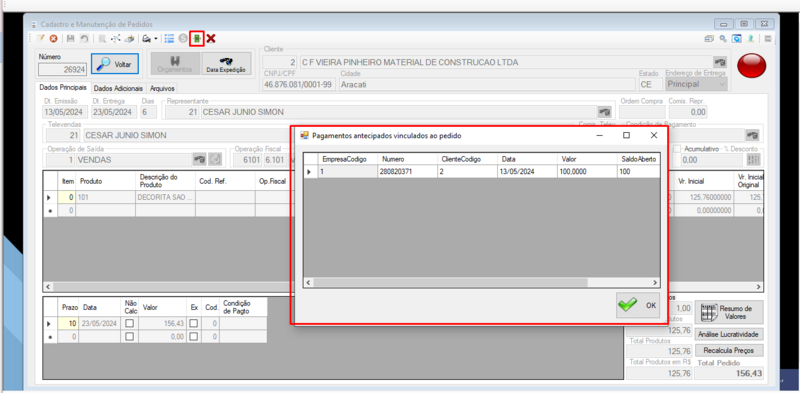Click the SaldoAberto column header
The height and width of the screenshot is (393, 800).
click(x=638, y=159)
